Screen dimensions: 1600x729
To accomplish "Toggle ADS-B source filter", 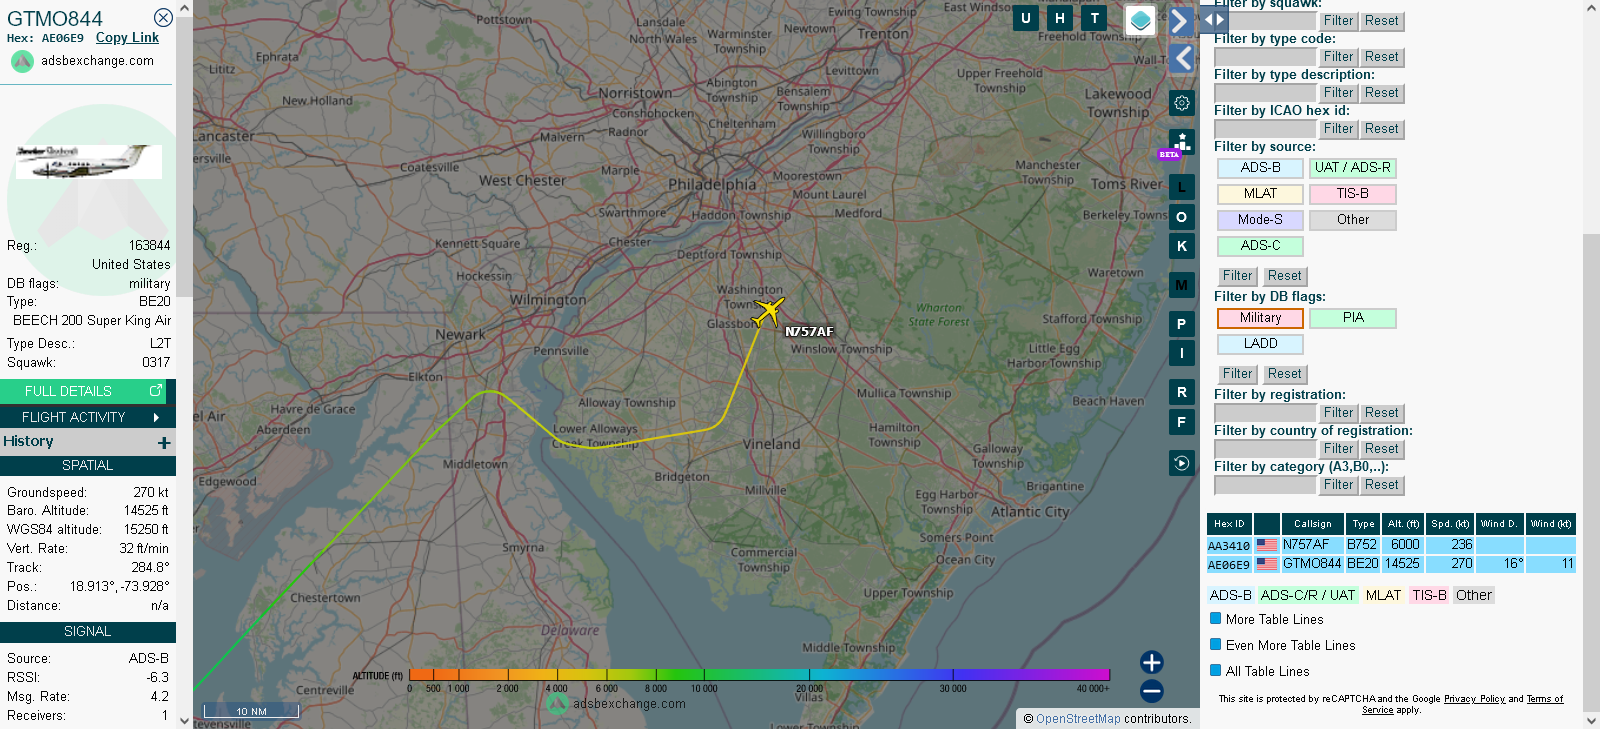I will point(1260,168).
